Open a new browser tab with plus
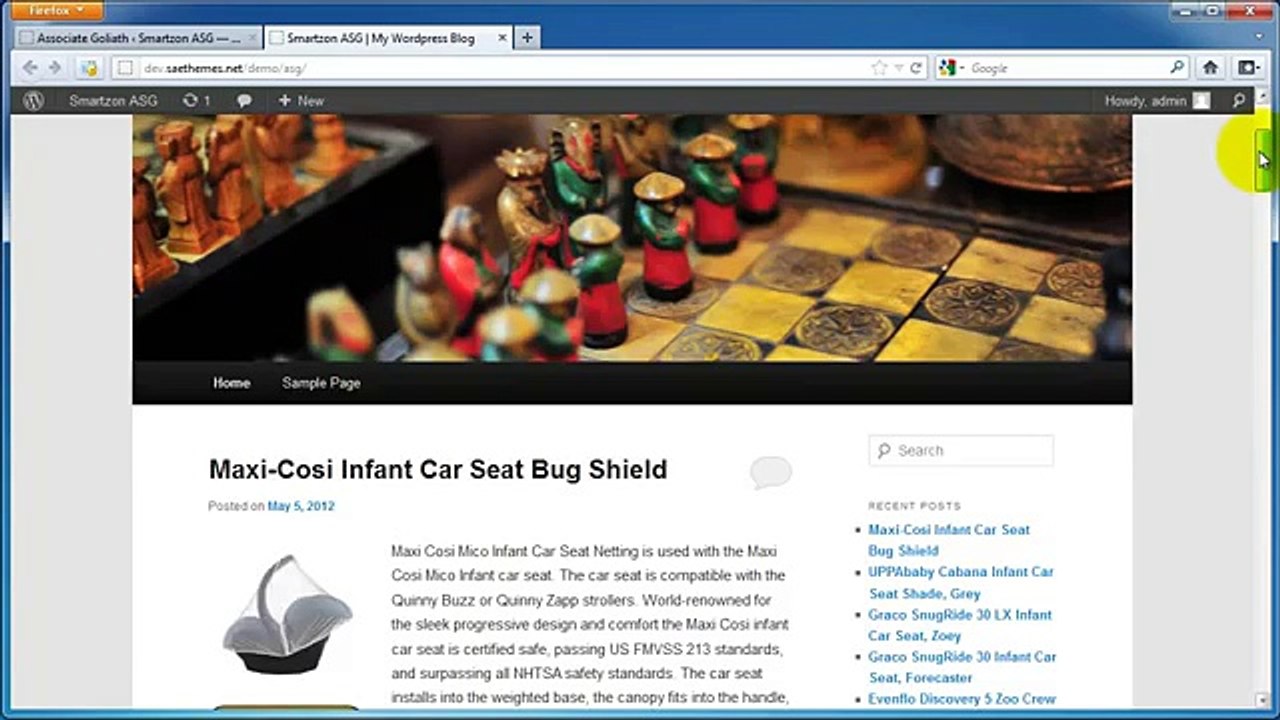The width and height of the screenshot is (1280, 720). pos(527,38)
